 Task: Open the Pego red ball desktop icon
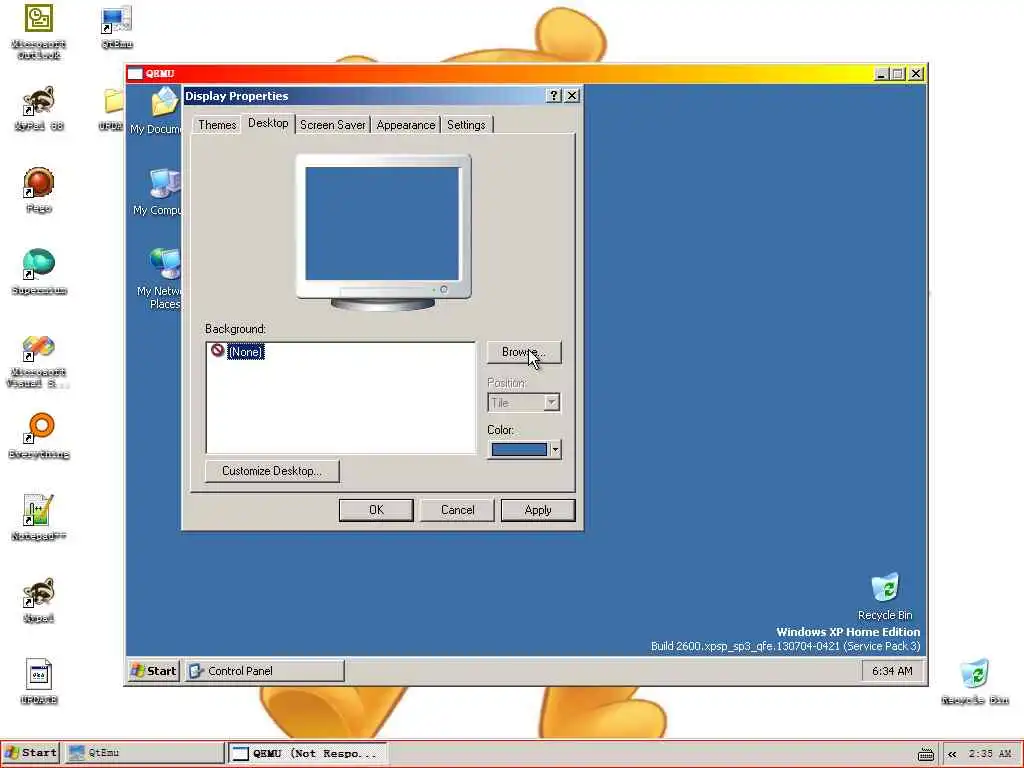tap(39, 184)
